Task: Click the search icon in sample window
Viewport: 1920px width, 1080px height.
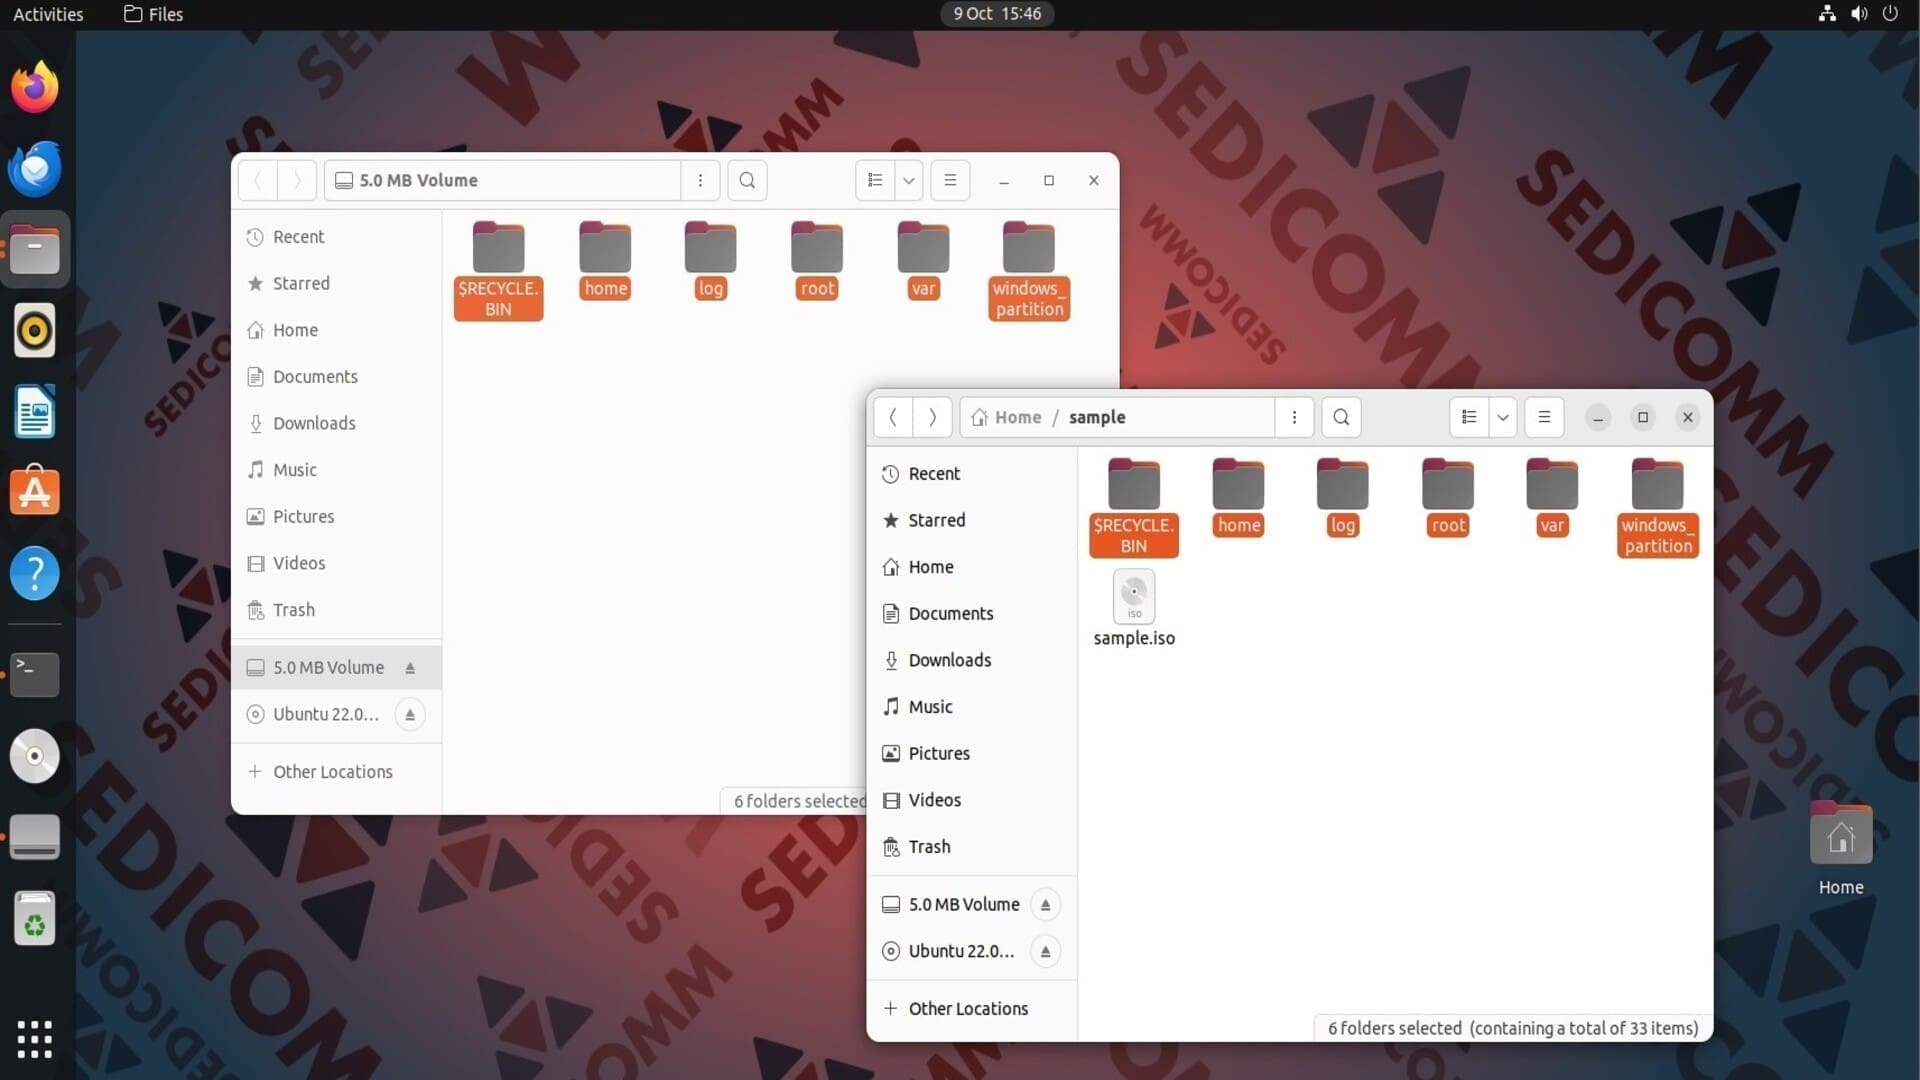Action: [1341, 417]
